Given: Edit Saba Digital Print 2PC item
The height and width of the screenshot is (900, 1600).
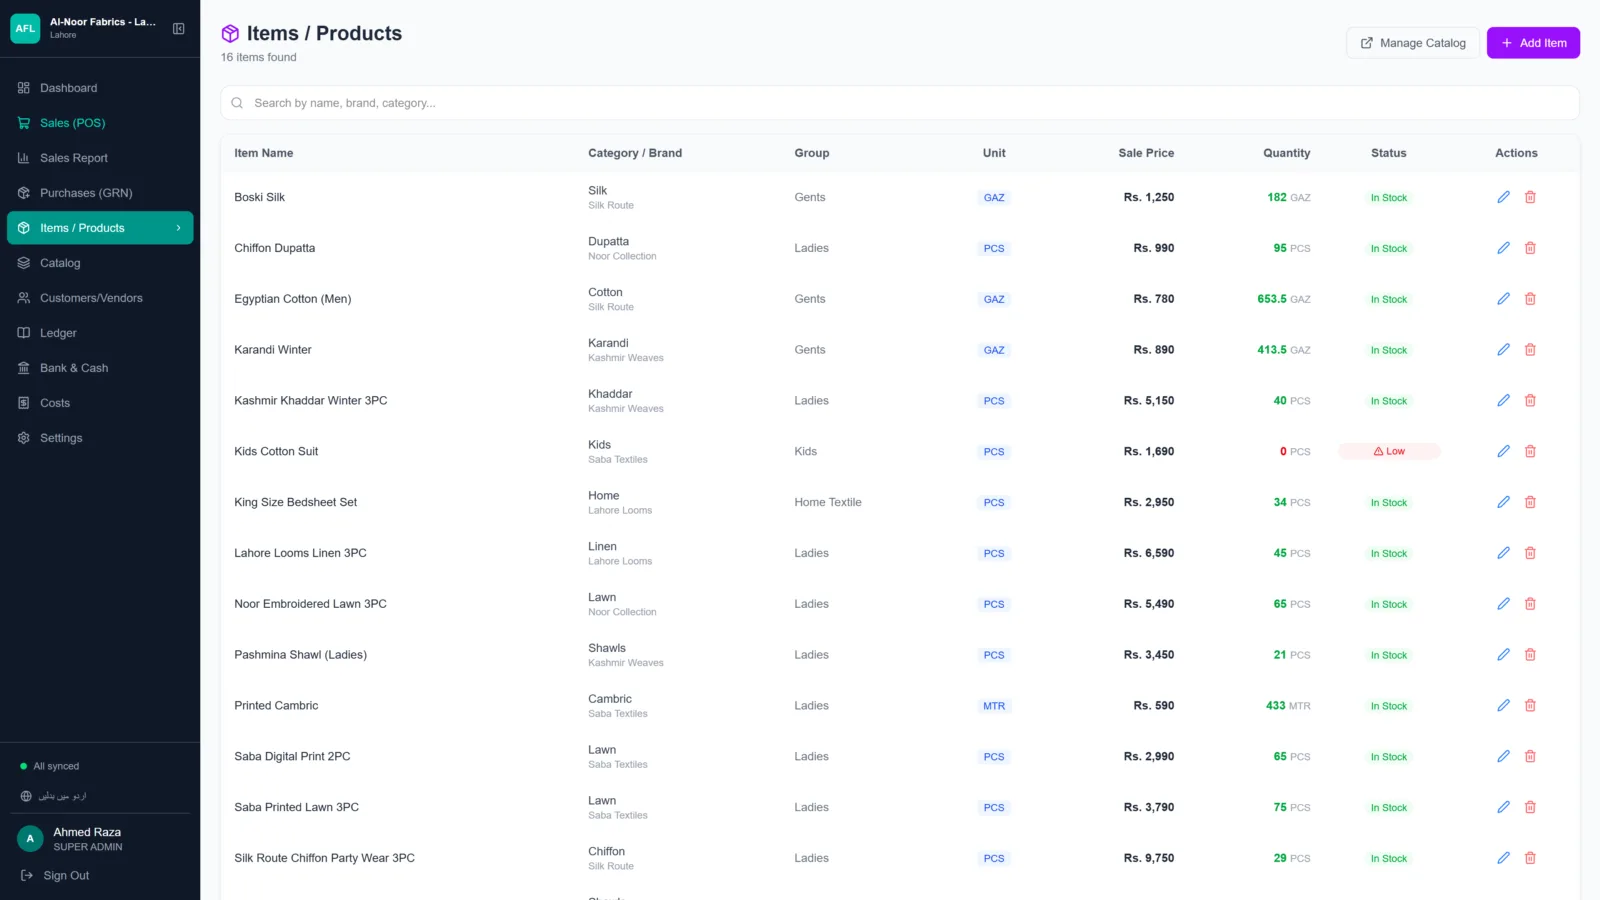Looking at the screenshot, I should pyautogui.click(x=1503, y=756).
